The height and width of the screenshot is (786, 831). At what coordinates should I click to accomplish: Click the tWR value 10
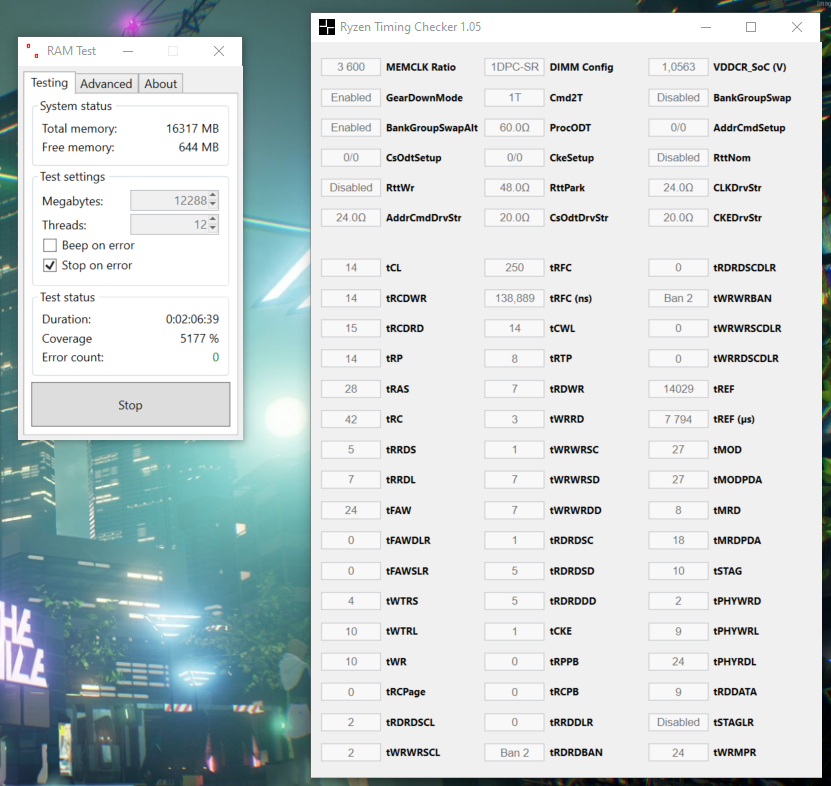click(351, 661)
